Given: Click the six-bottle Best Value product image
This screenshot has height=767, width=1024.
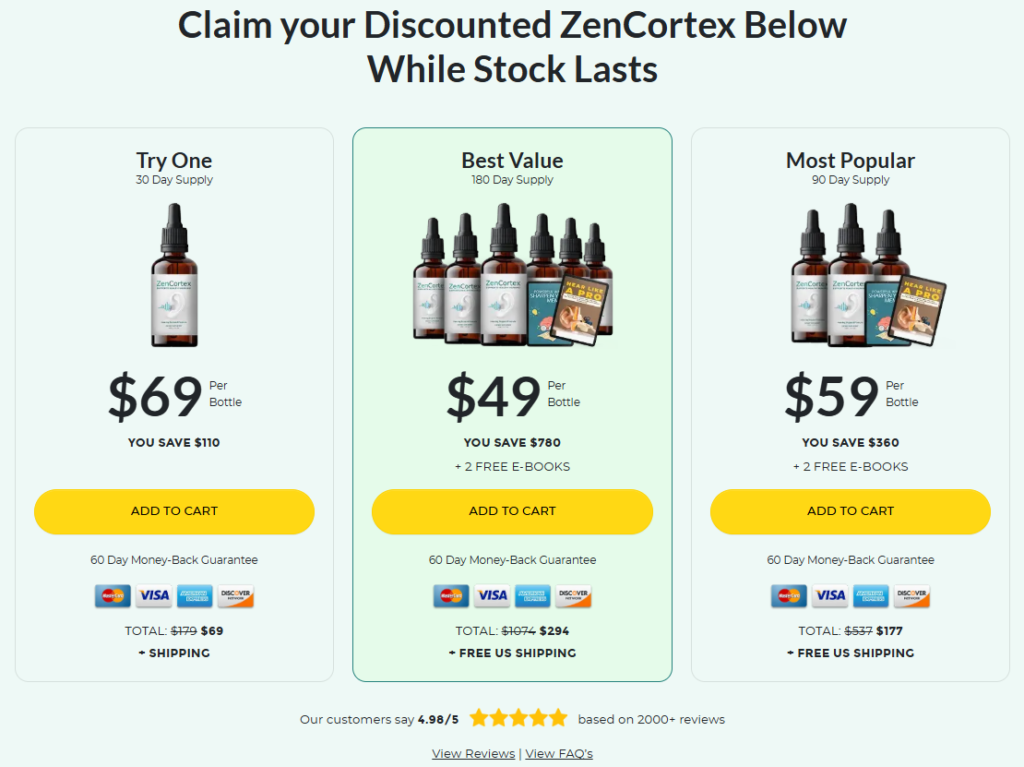Looking at the screenshot, I should coord(512,277).
